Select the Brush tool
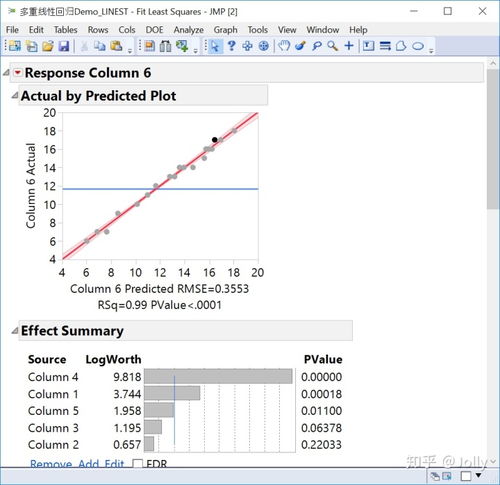500x485 pixels. click(x=300, y=46)
